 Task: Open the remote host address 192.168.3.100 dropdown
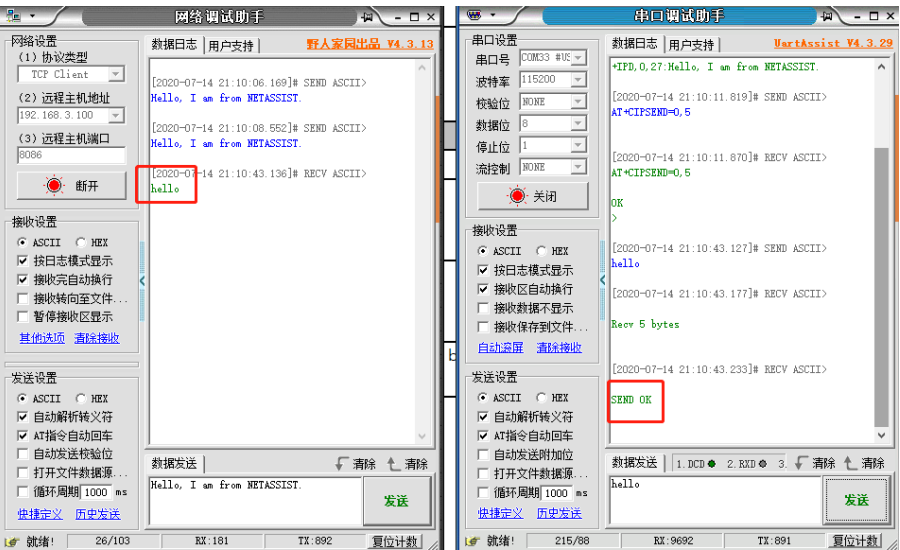click(116, 115)
